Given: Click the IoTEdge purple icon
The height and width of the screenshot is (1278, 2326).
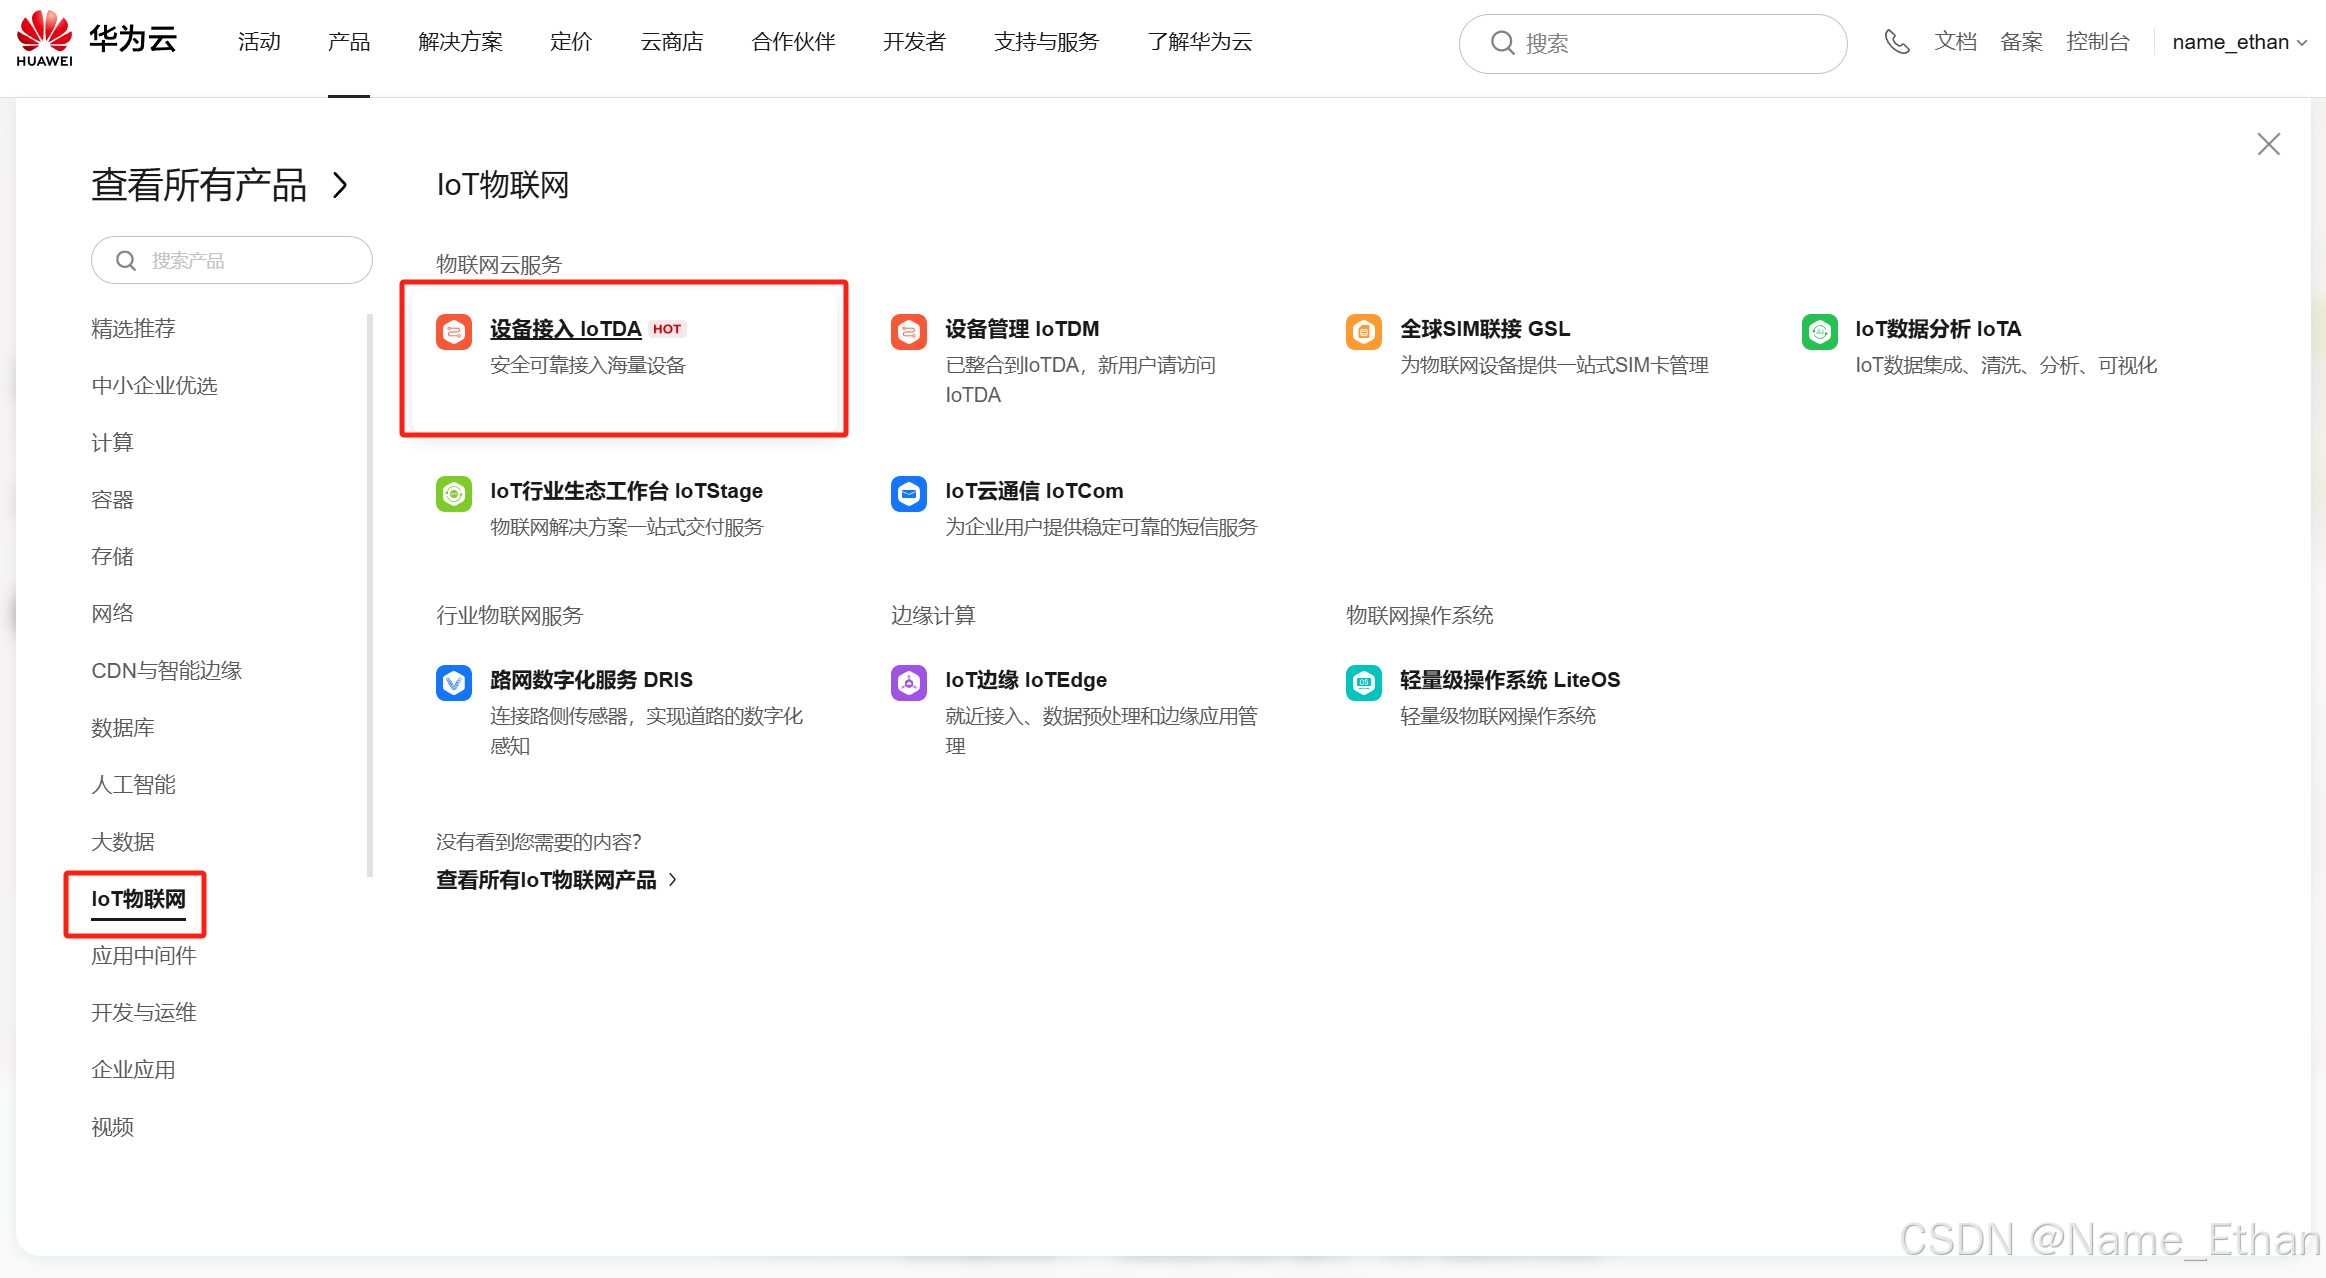Looking at the screenshot, I should coord(908,682).
